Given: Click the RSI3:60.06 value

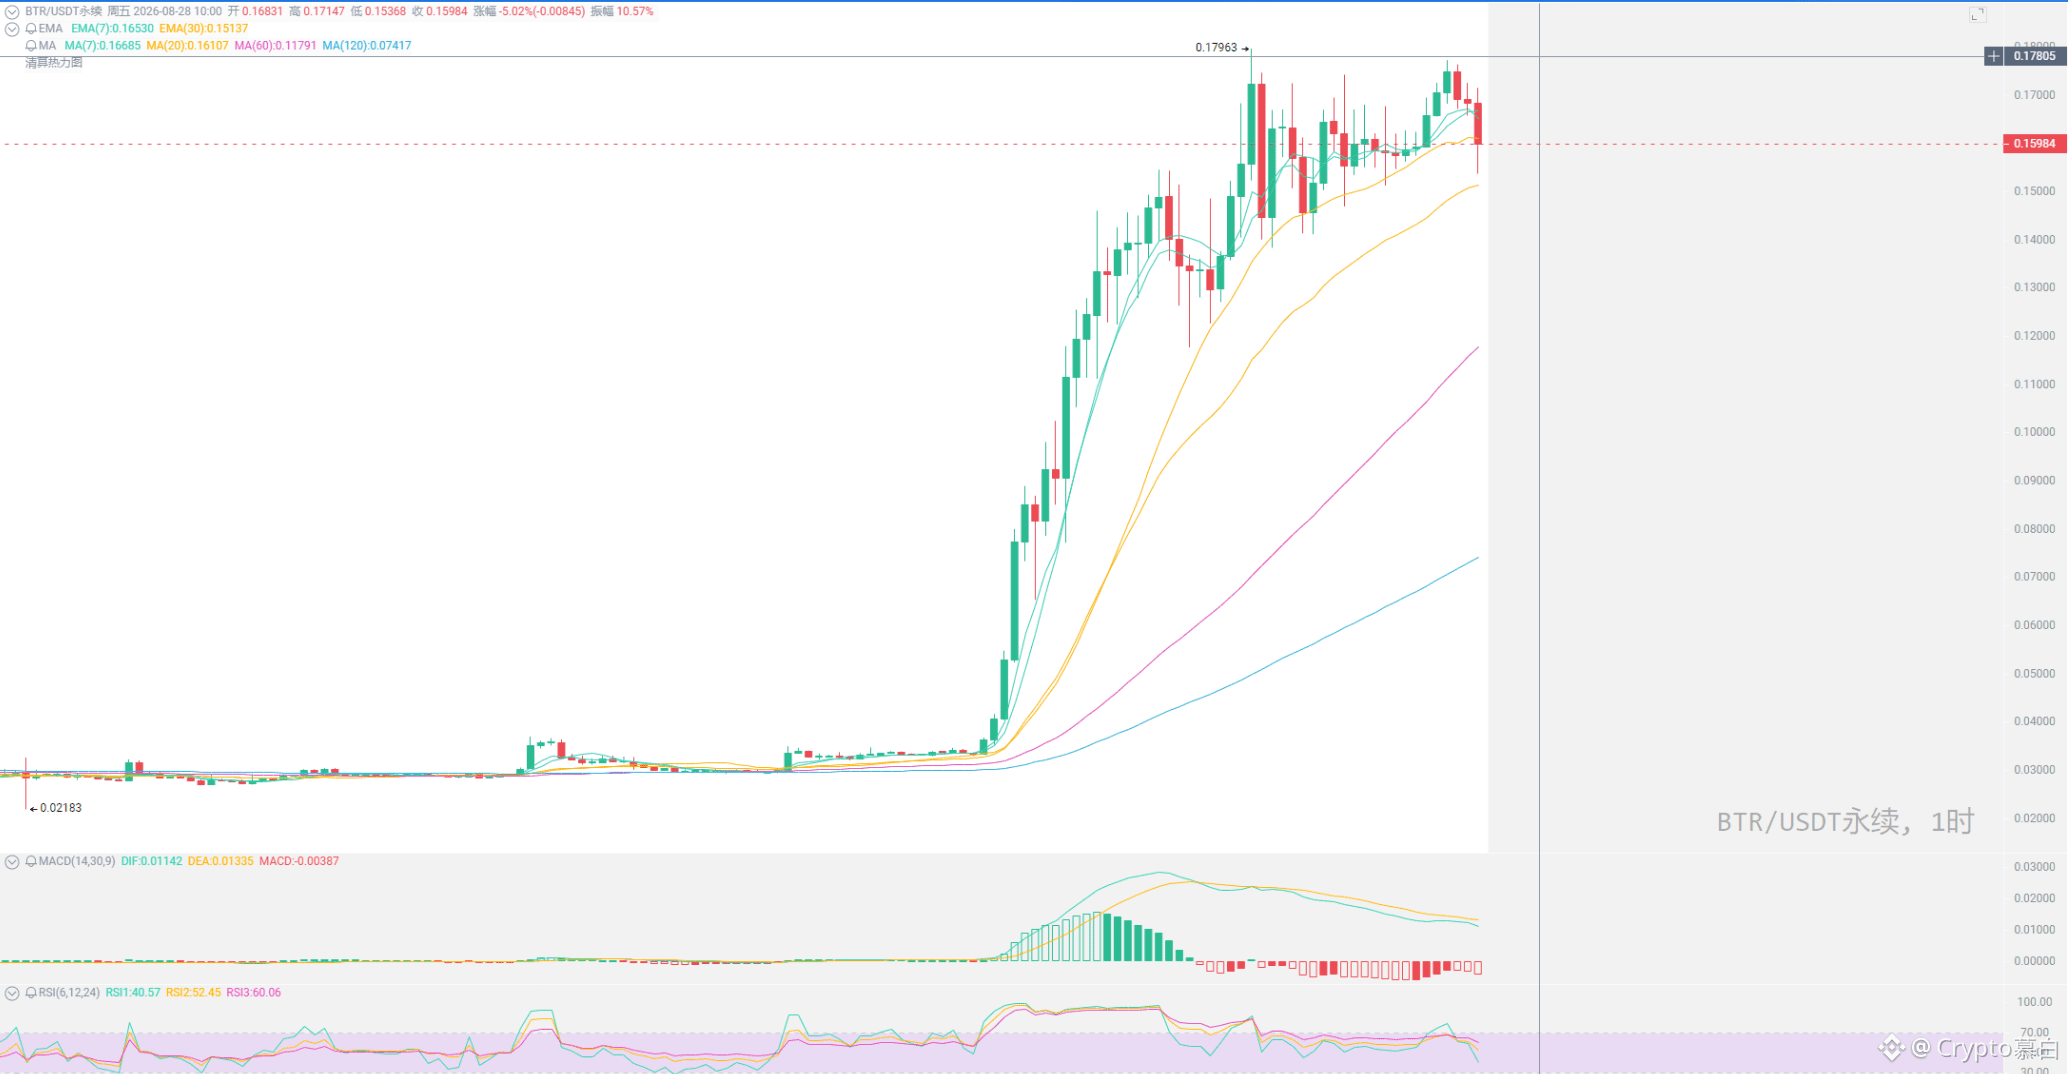Looking at the screenshot, I should pyautogui.click(x=253, y=993).
